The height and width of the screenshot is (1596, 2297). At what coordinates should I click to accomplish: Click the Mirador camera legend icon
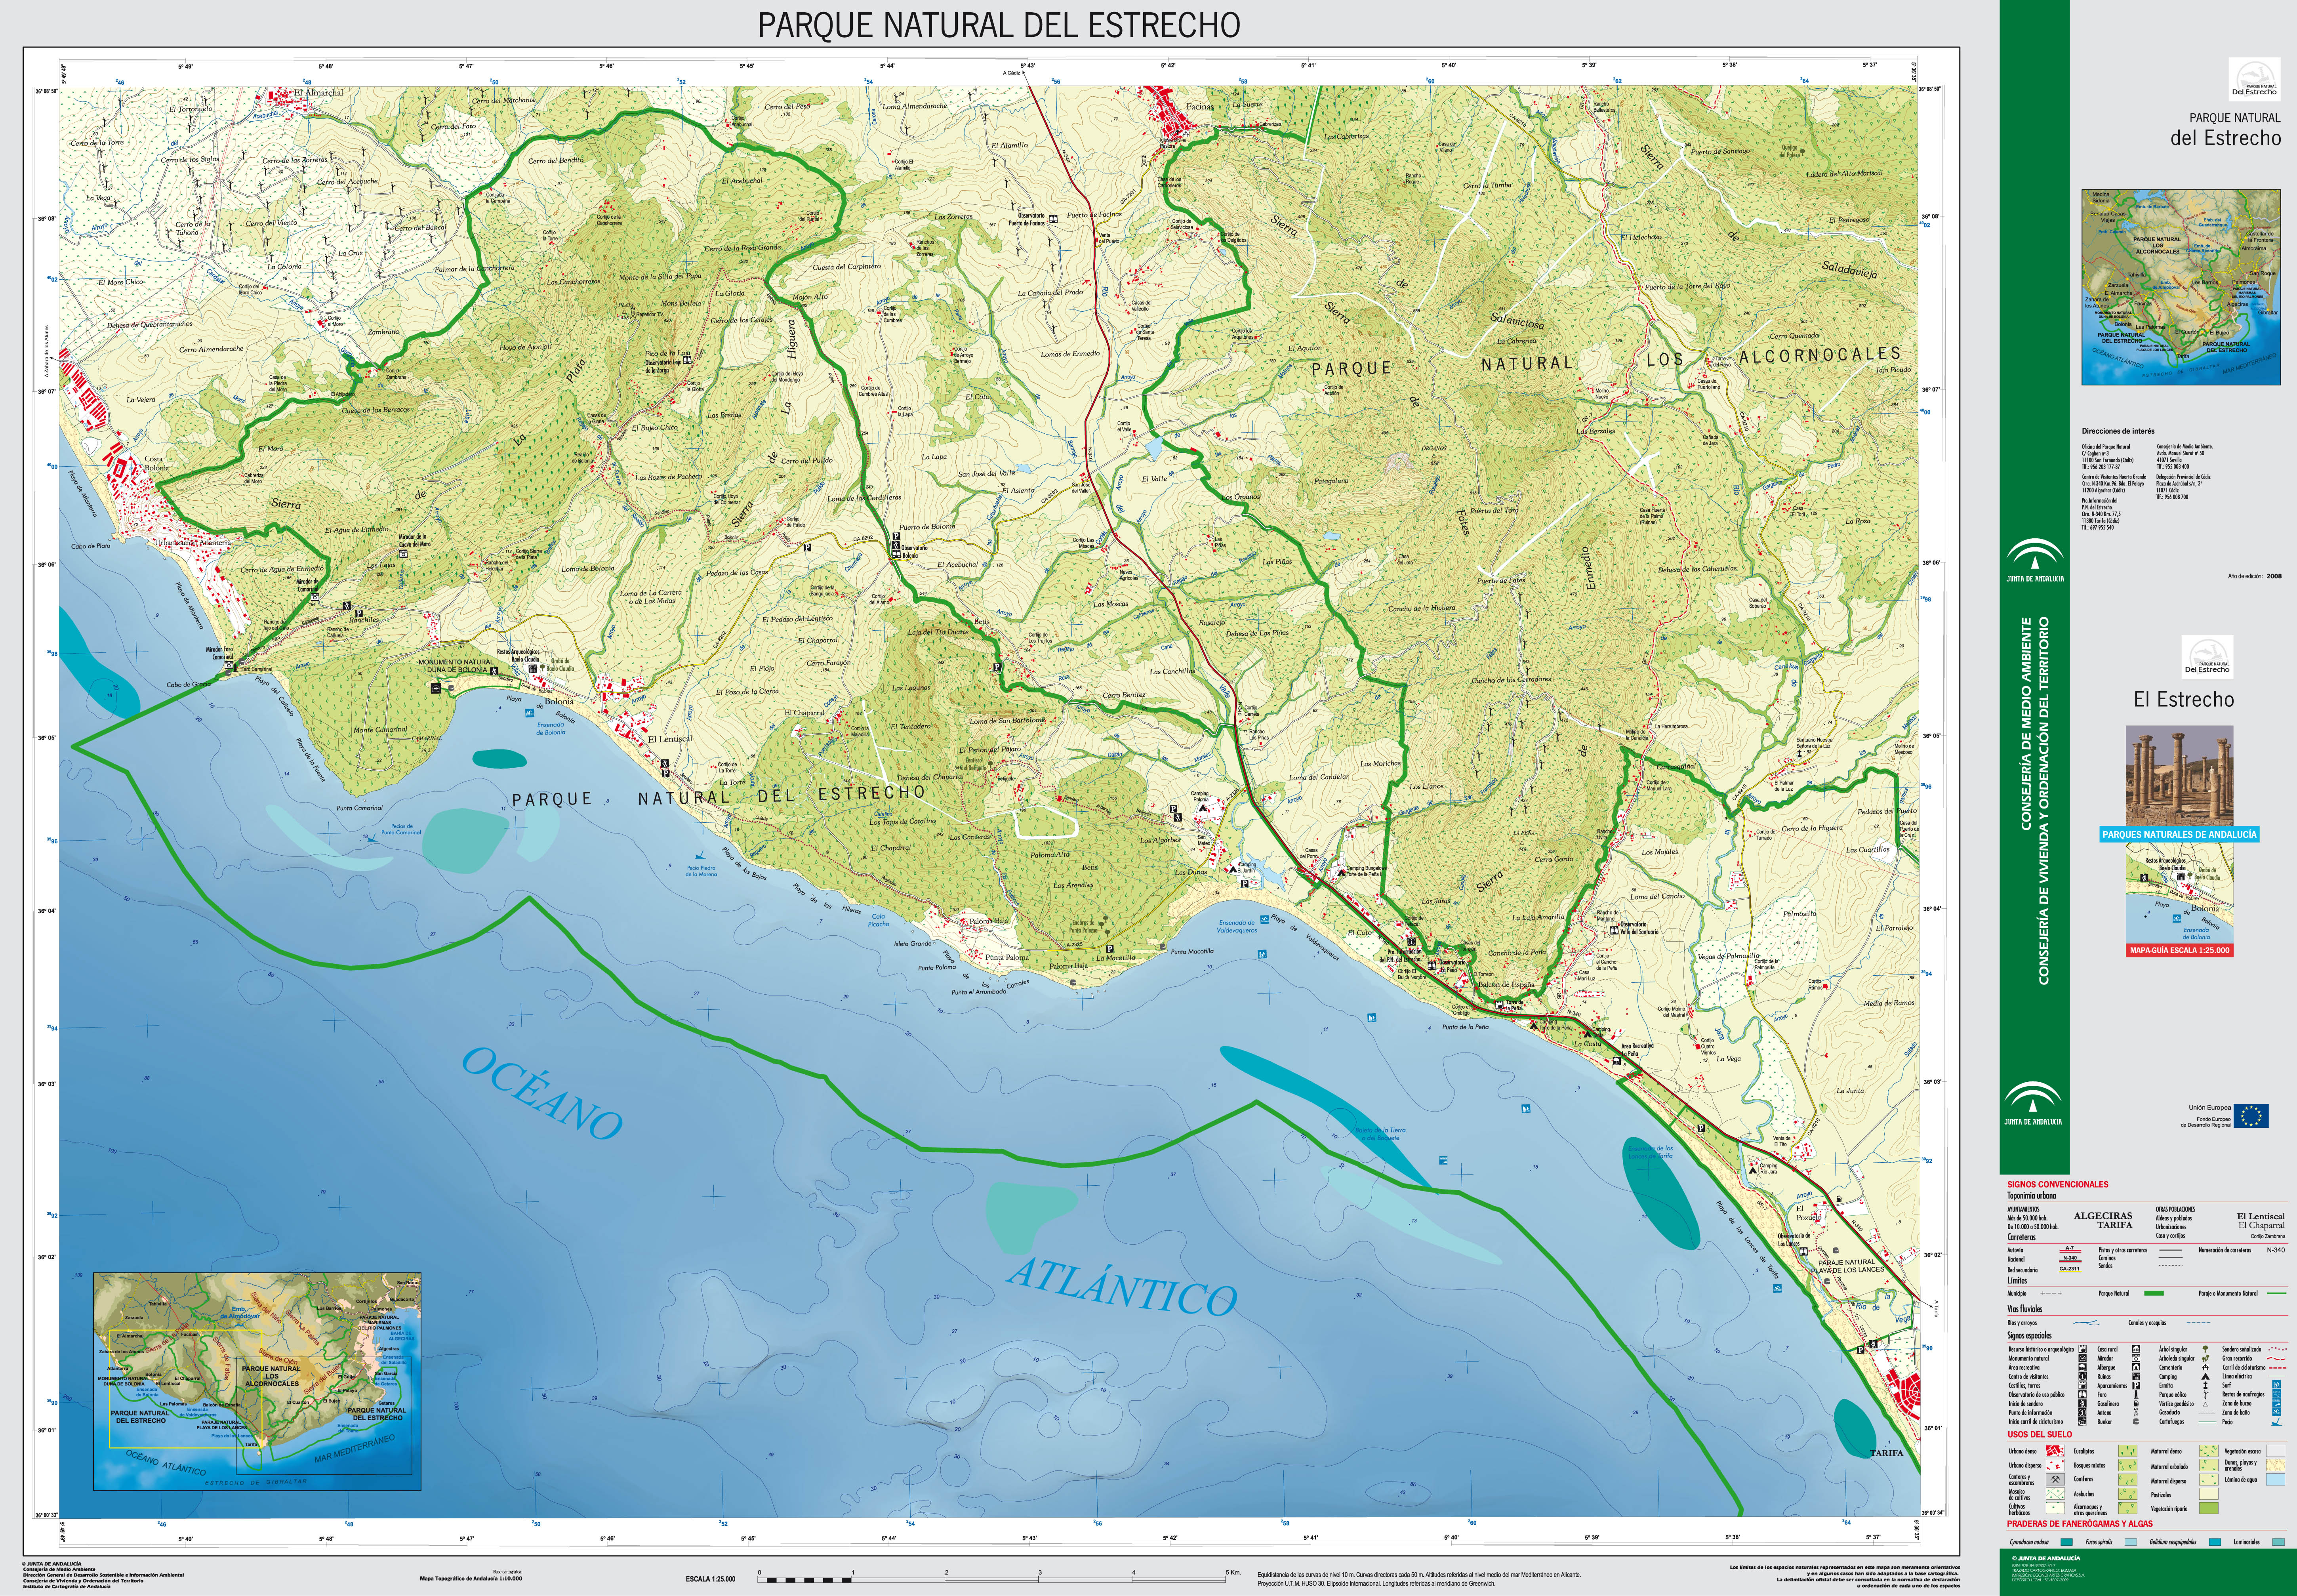pos(2136,1358)
